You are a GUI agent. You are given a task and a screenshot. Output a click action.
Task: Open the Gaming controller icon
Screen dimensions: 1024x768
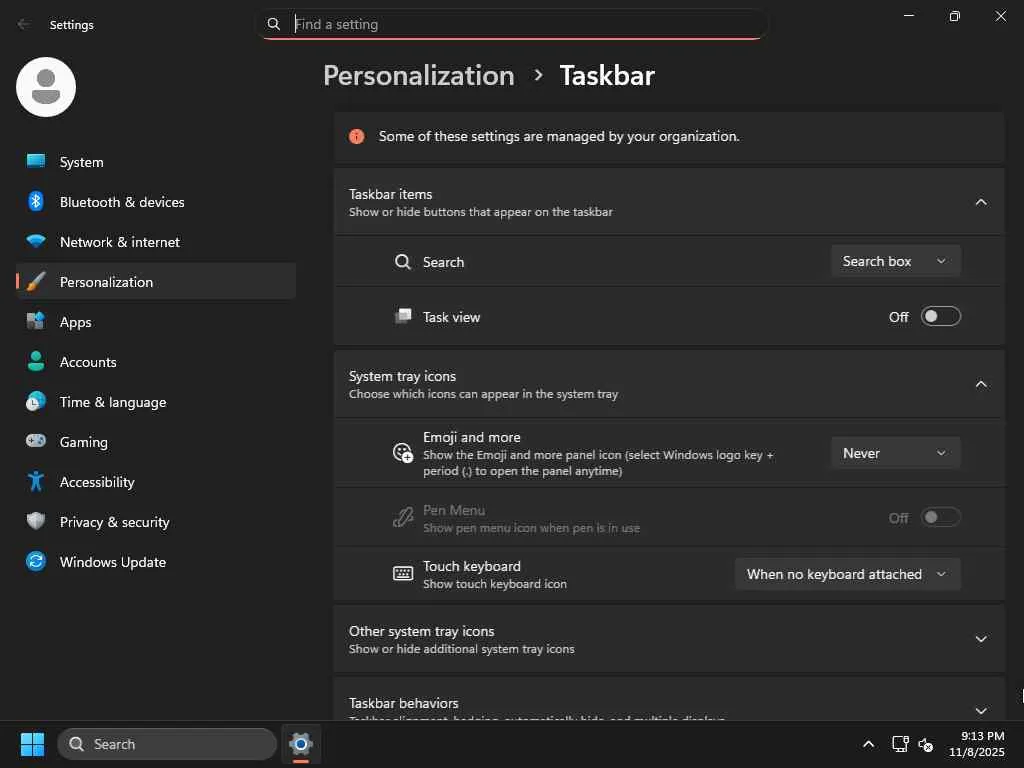coord(36,442)
